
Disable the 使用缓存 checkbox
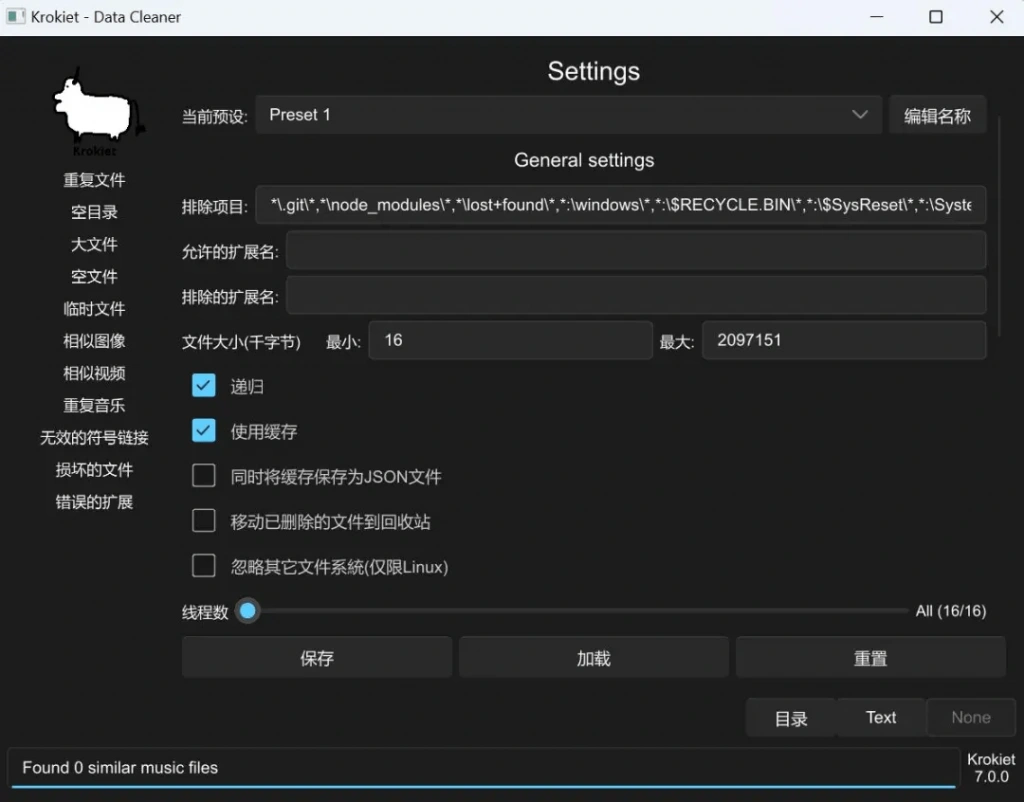(204, 431)
